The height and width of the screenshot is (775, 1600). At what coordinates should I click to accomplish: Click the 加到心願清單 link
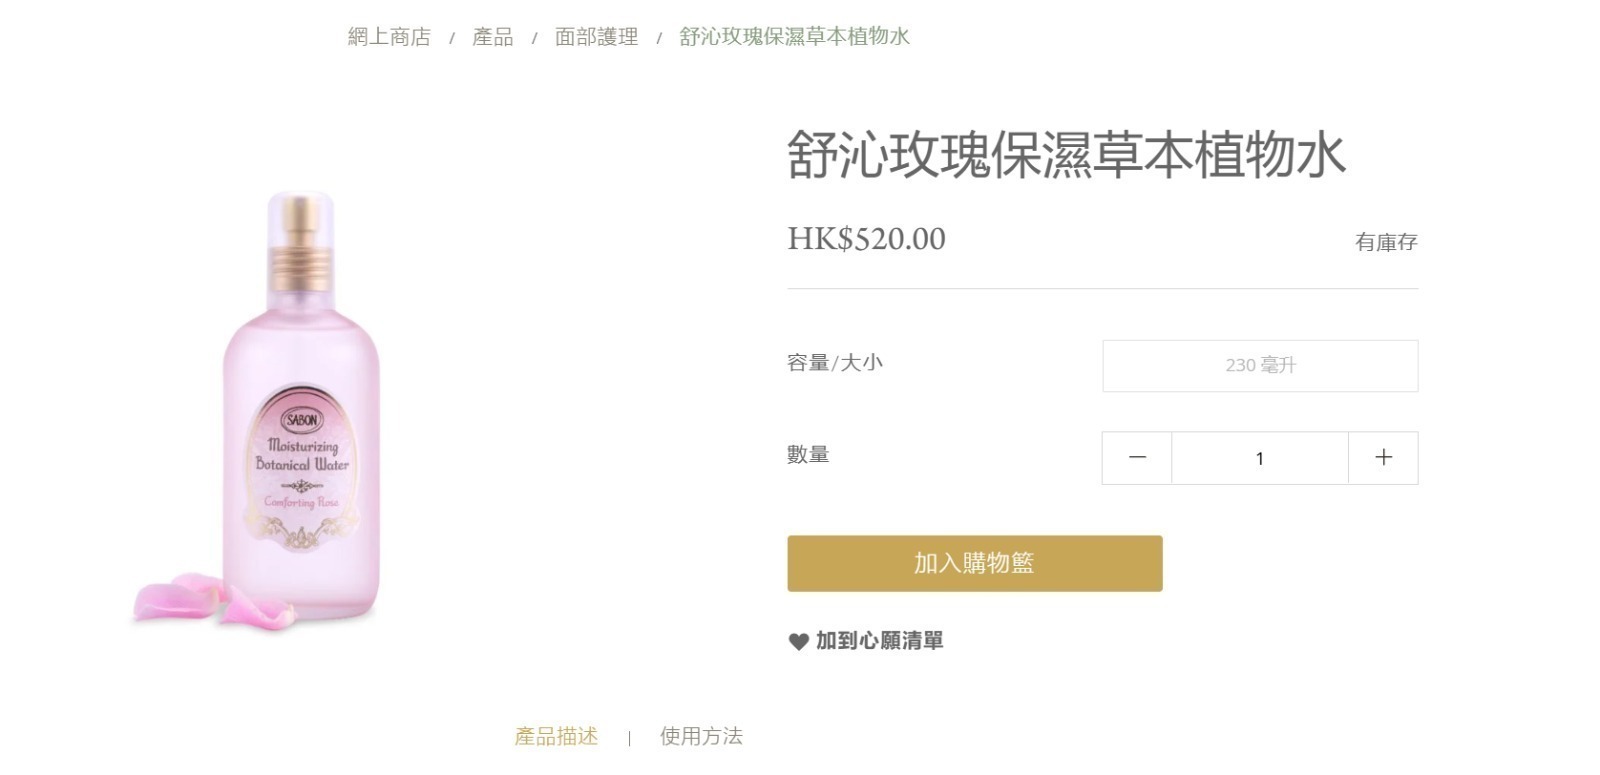coord(880,641)
